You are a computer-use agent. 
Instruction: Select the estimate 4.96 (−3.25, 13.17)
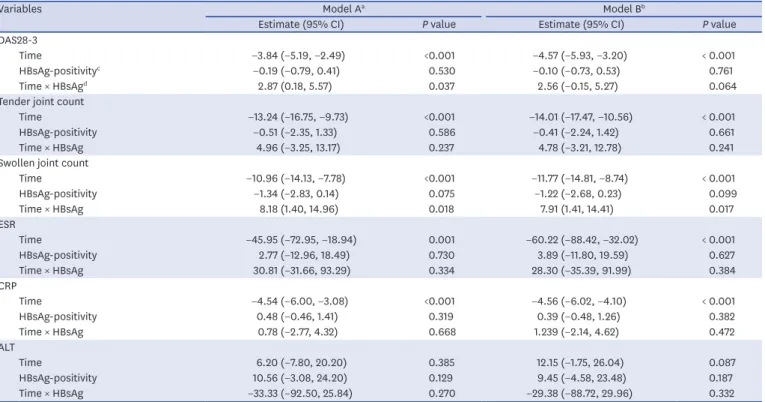point(298,148)
